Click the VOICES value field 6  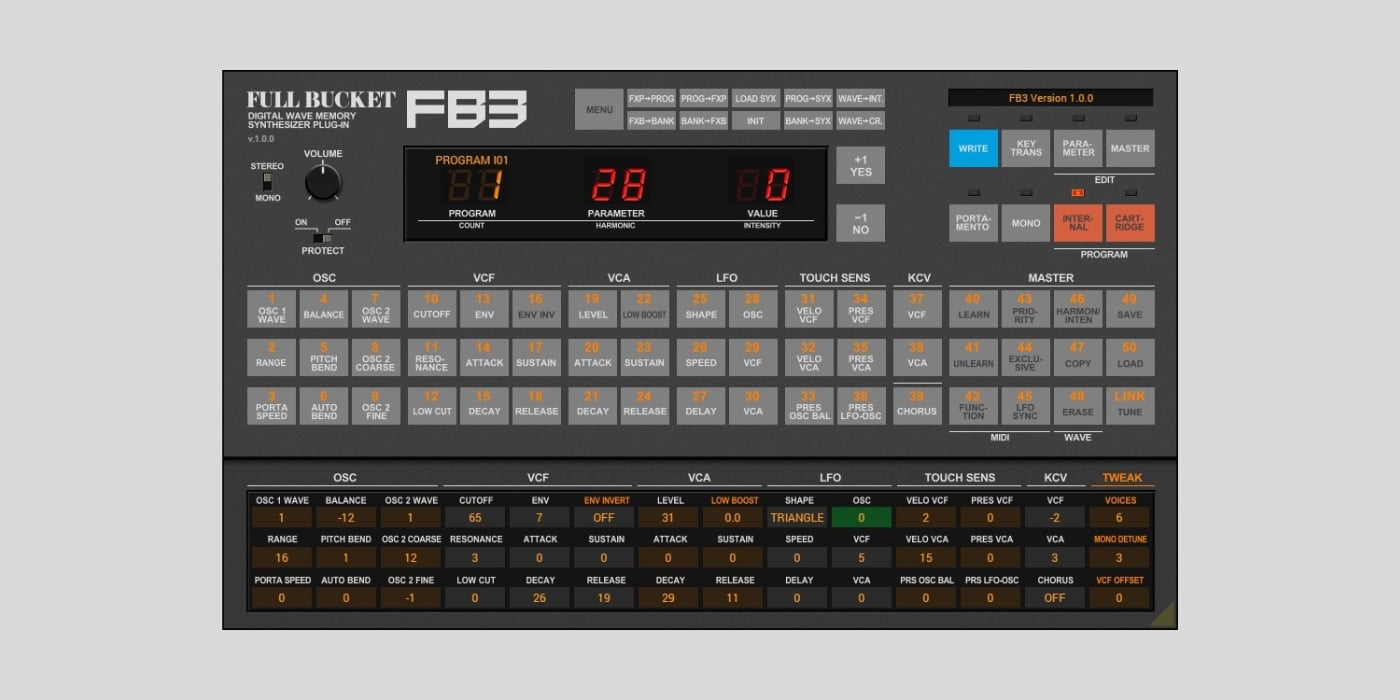pyautogui.click(x=1119, y=518)
